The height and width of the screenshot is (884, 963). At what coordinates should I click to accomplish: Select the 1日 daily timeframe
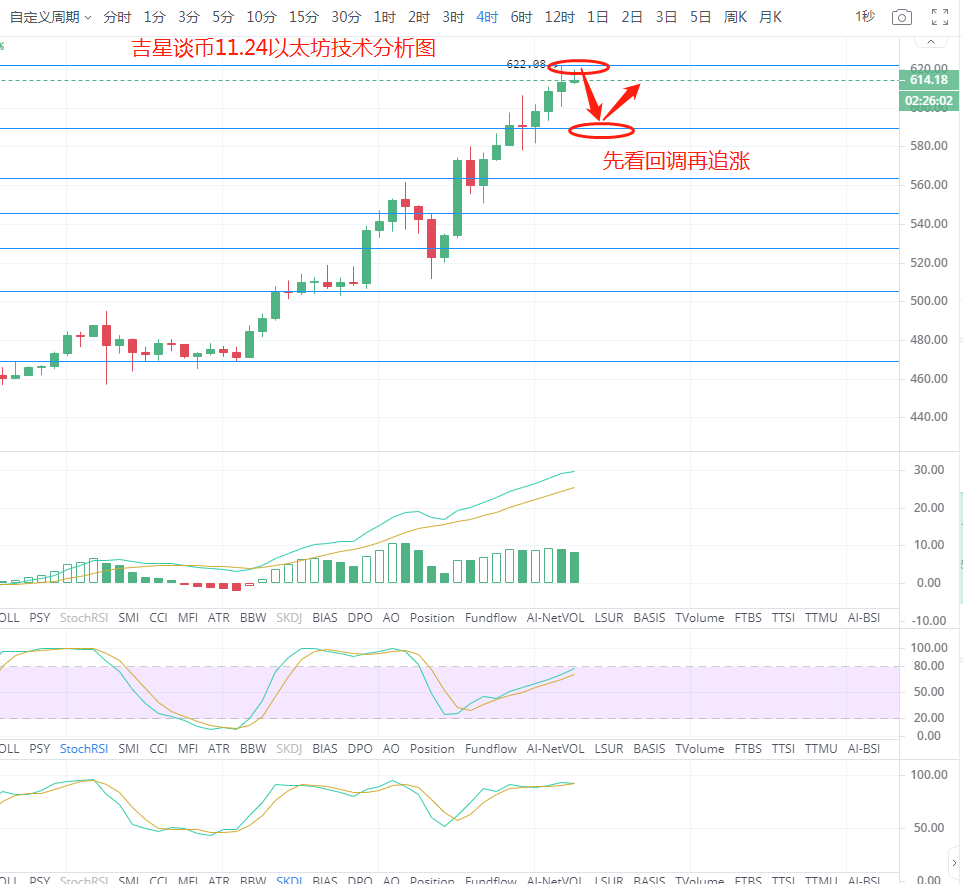coord(598,17)
